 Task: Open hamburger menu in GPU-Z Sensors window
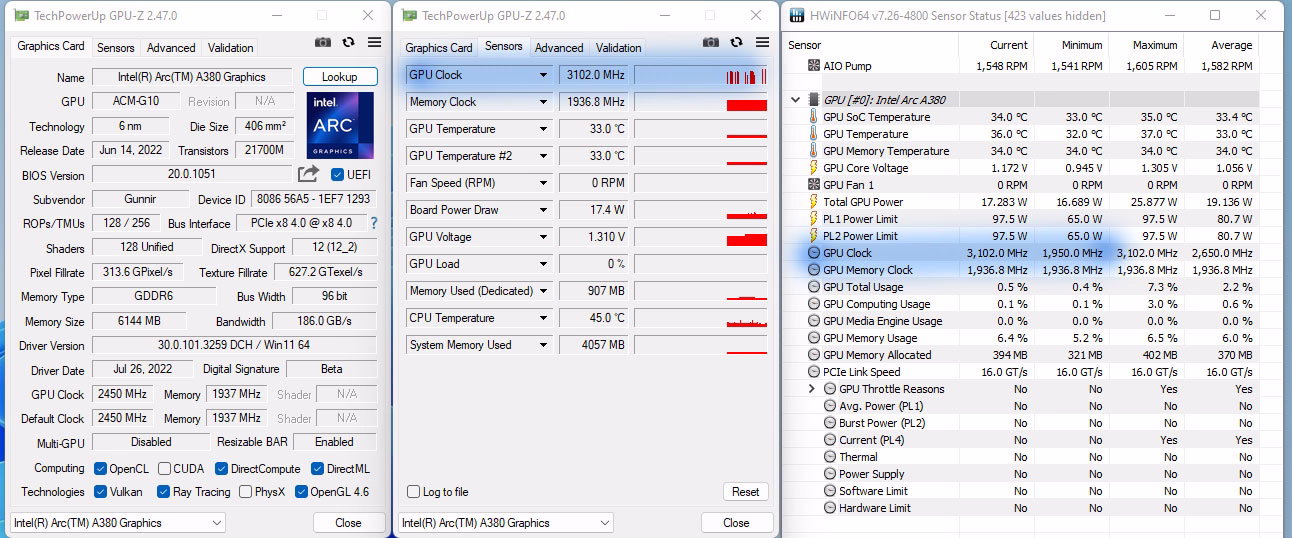[x=762, y=42]
